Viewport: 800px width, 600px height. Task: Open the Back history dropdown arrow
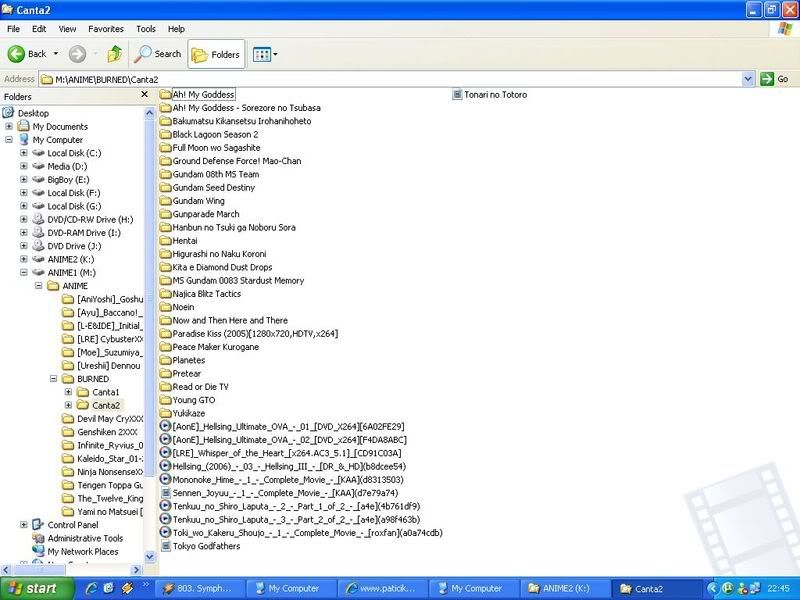[56, 54]
